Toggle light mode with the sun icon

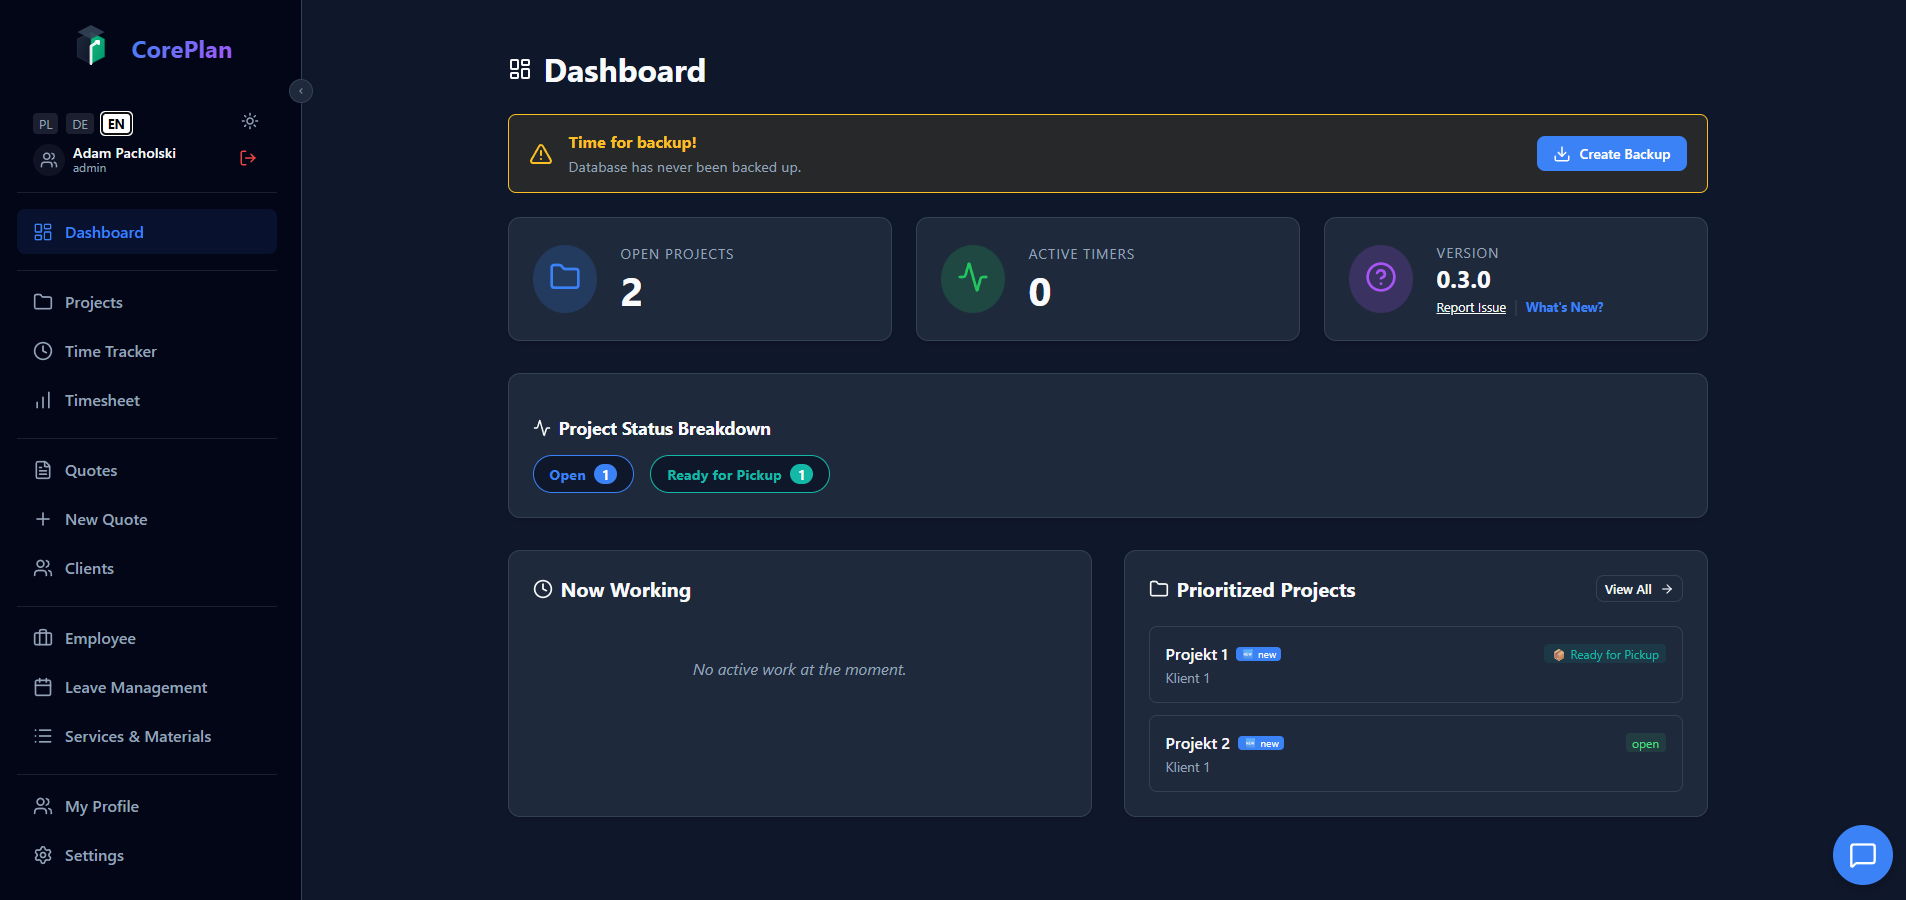pyautogui.click(x=249, y=121)
